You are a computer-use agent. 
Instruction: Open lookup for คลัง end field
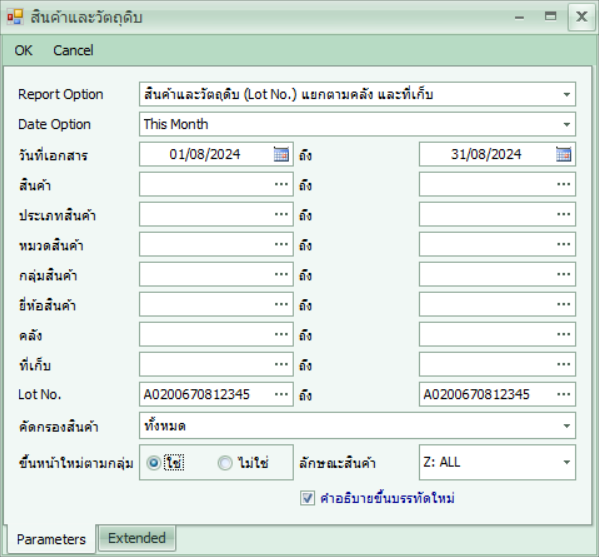pyautogui.click(x=563, y=334)
